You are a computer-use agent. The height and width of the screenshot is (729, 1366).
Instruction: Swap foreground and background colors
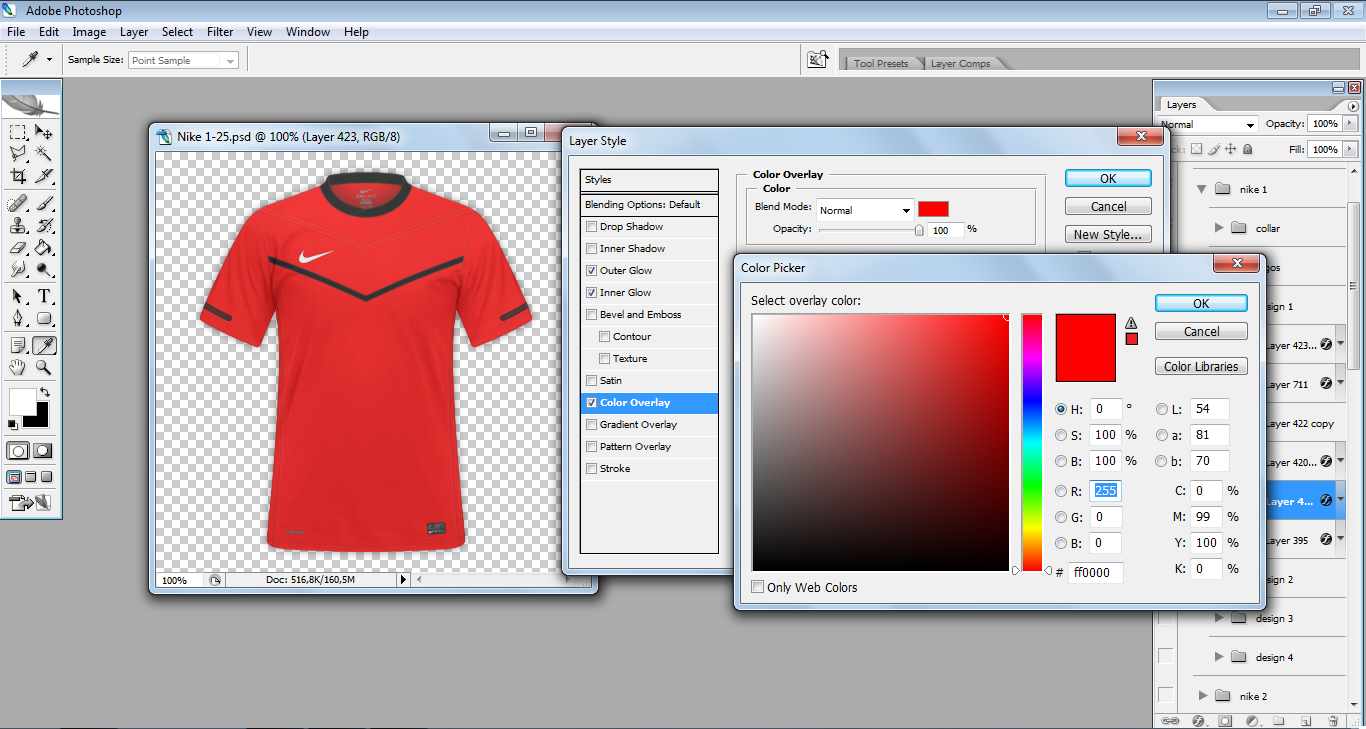[x=44, y=392]
